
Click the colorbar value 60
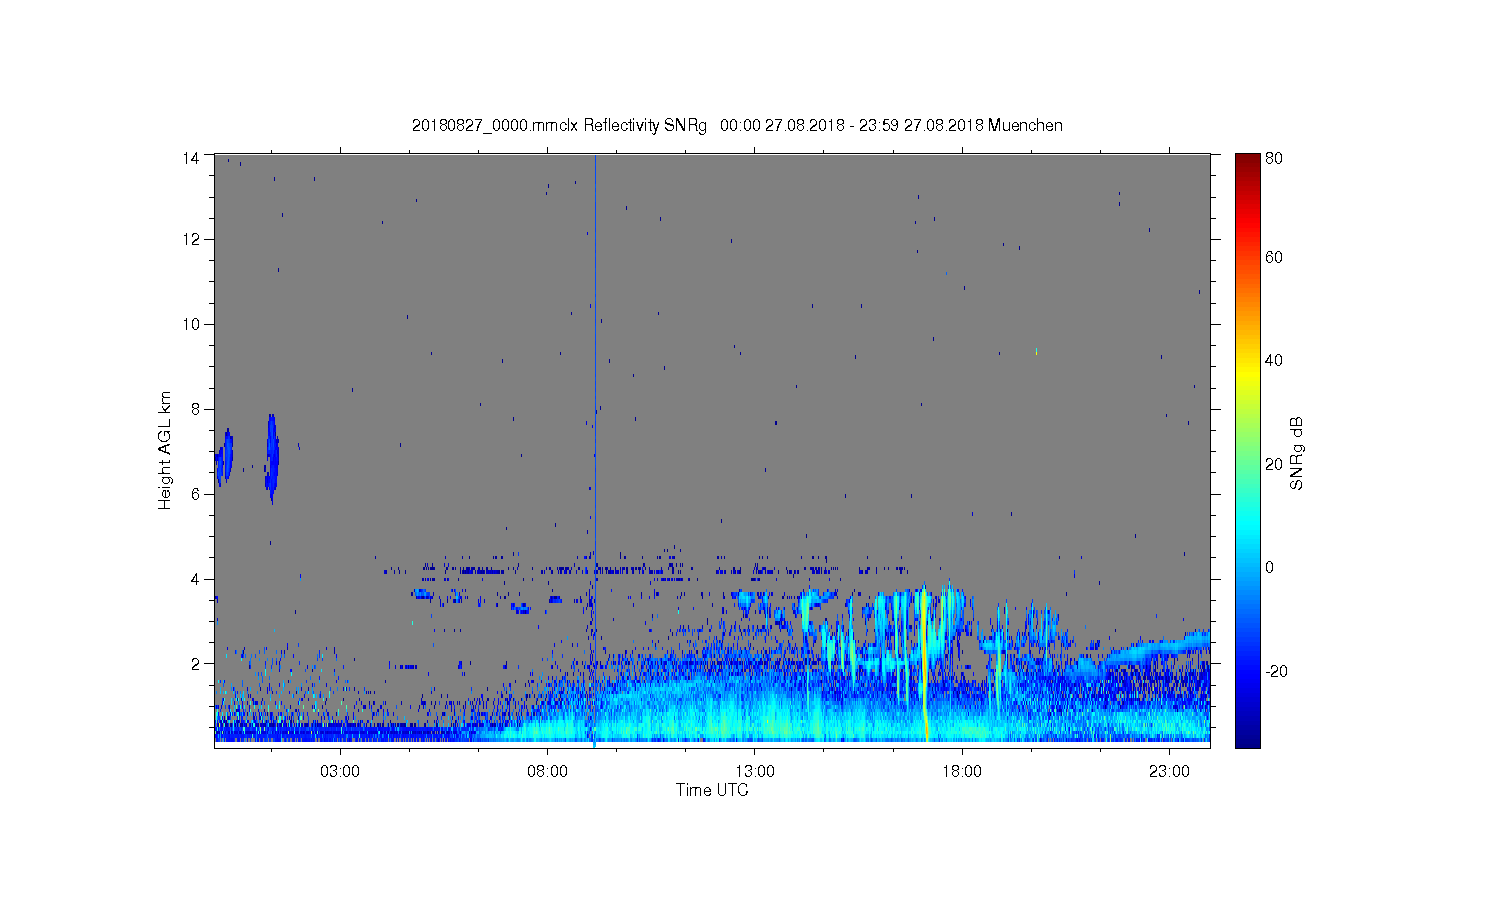(1274, 257)
